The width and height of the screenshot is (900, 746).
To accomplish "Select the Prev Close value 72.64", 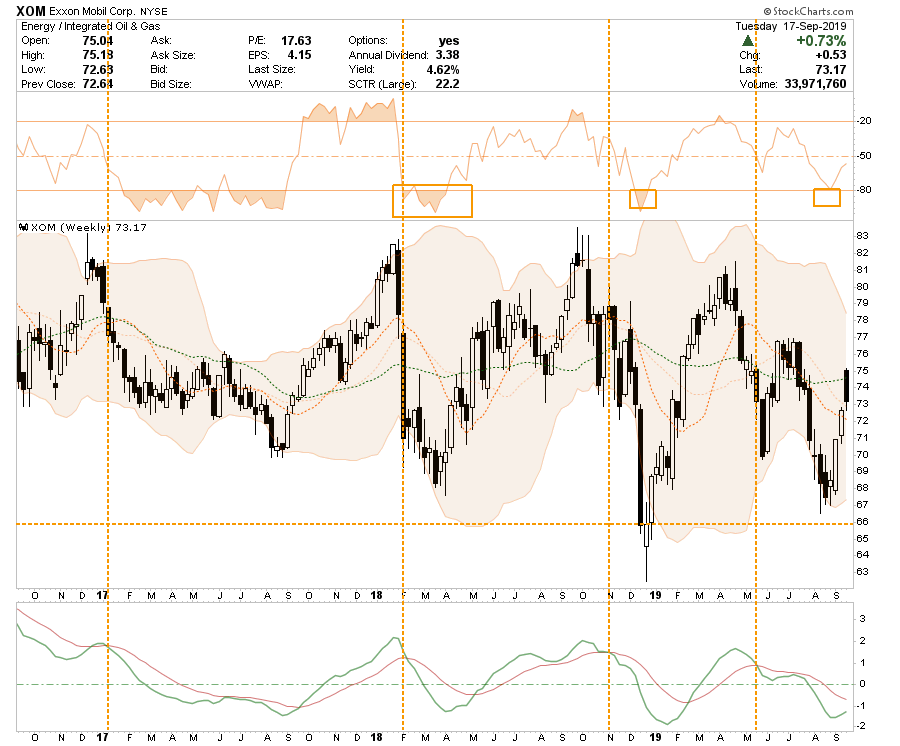I will 98,84.
